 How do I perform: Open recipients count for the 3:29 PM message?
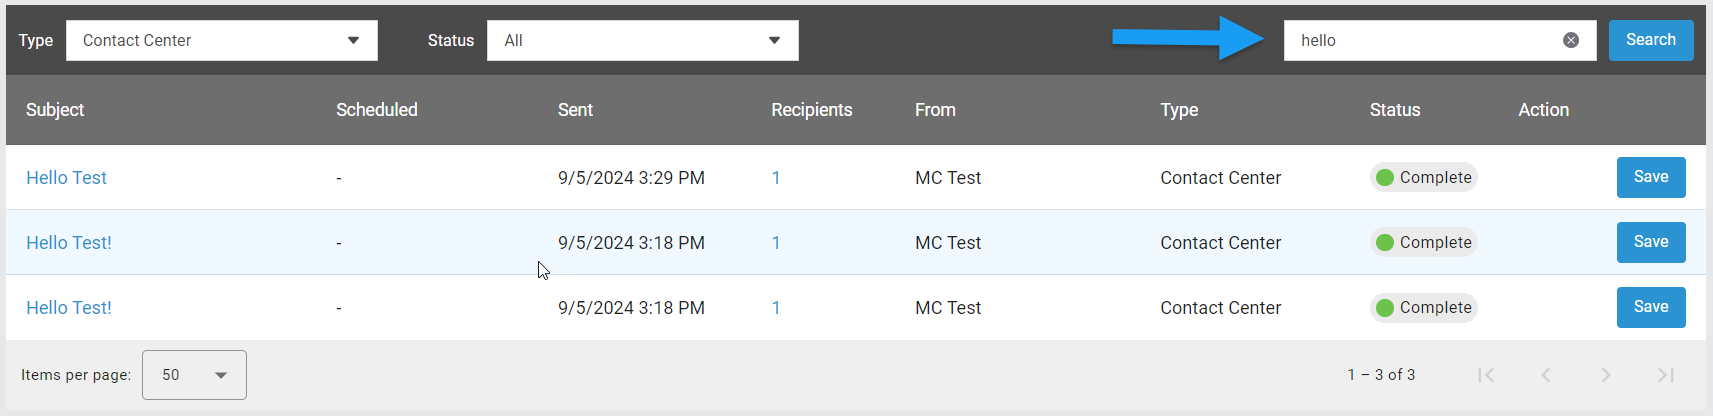coord(776,178)
